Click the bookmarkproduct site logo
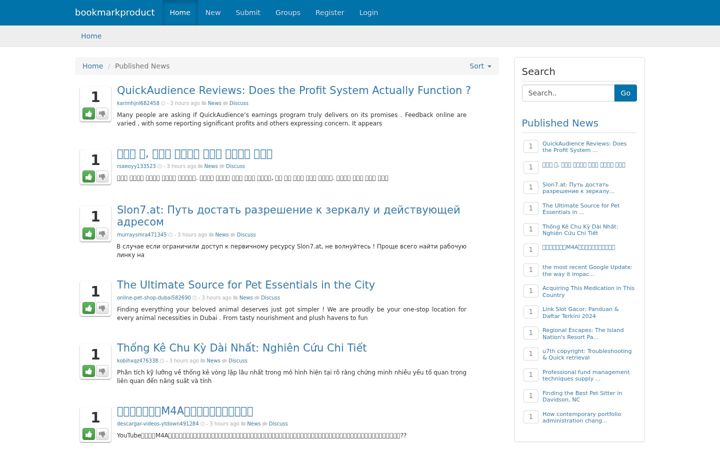Screen dimensions: 720x450 point(115,12)
